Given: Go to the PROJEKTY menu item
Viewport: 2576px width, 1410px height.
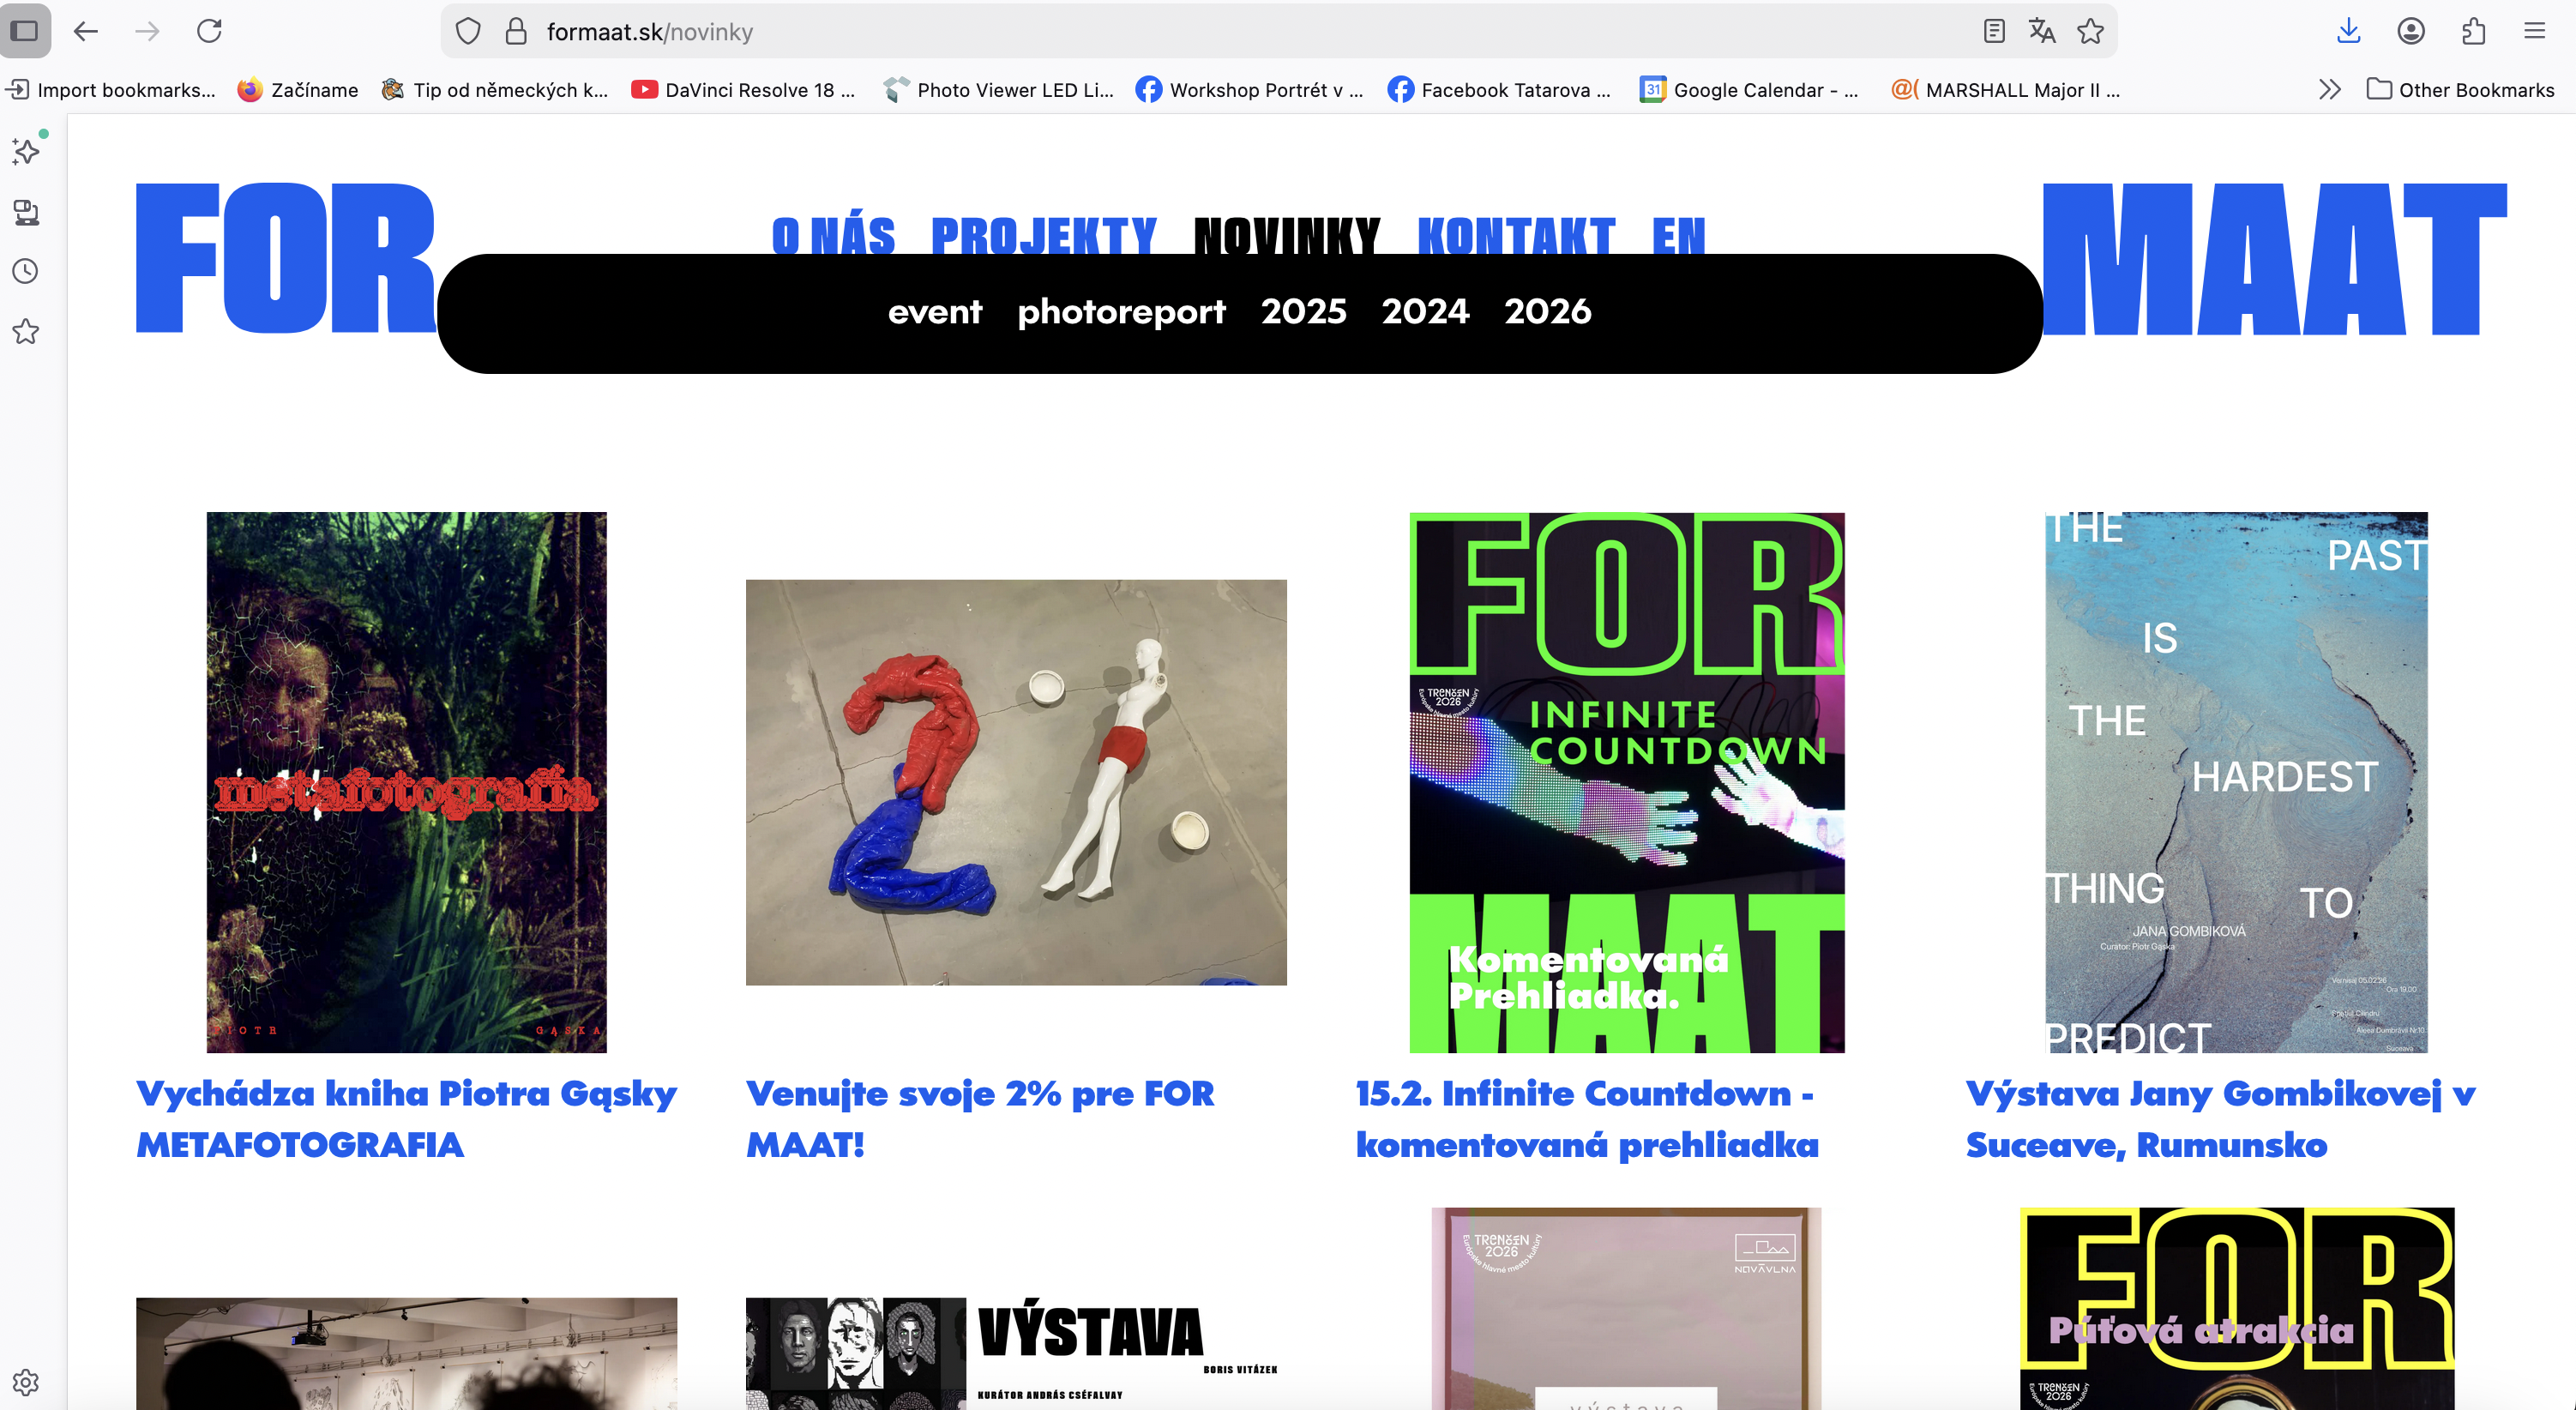Looking at the screenshot, I should coord(1043,235).
